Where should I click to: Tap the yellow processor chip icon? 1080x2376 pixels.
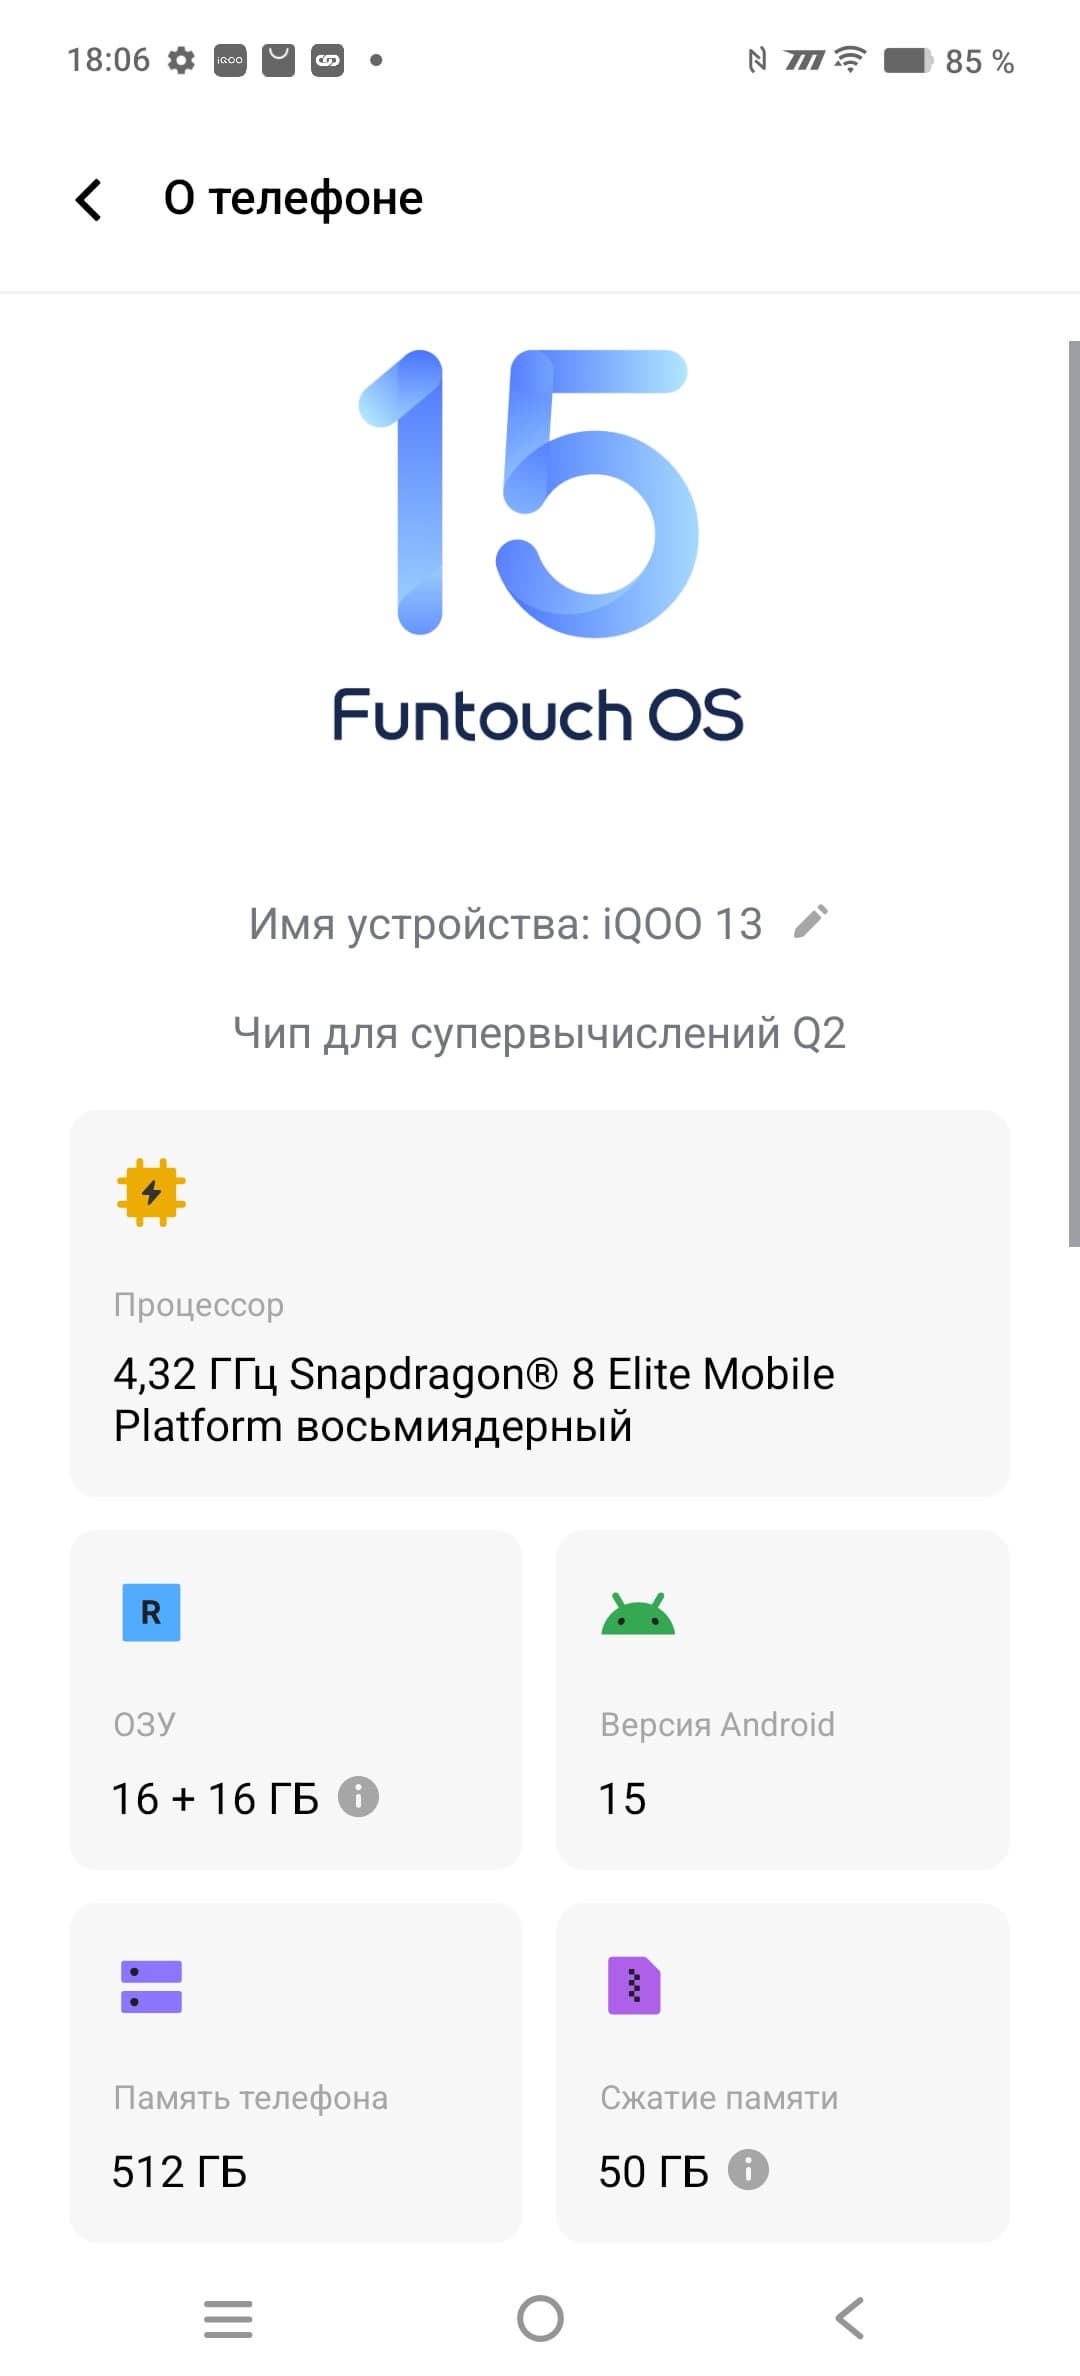tap(151, 1192)
